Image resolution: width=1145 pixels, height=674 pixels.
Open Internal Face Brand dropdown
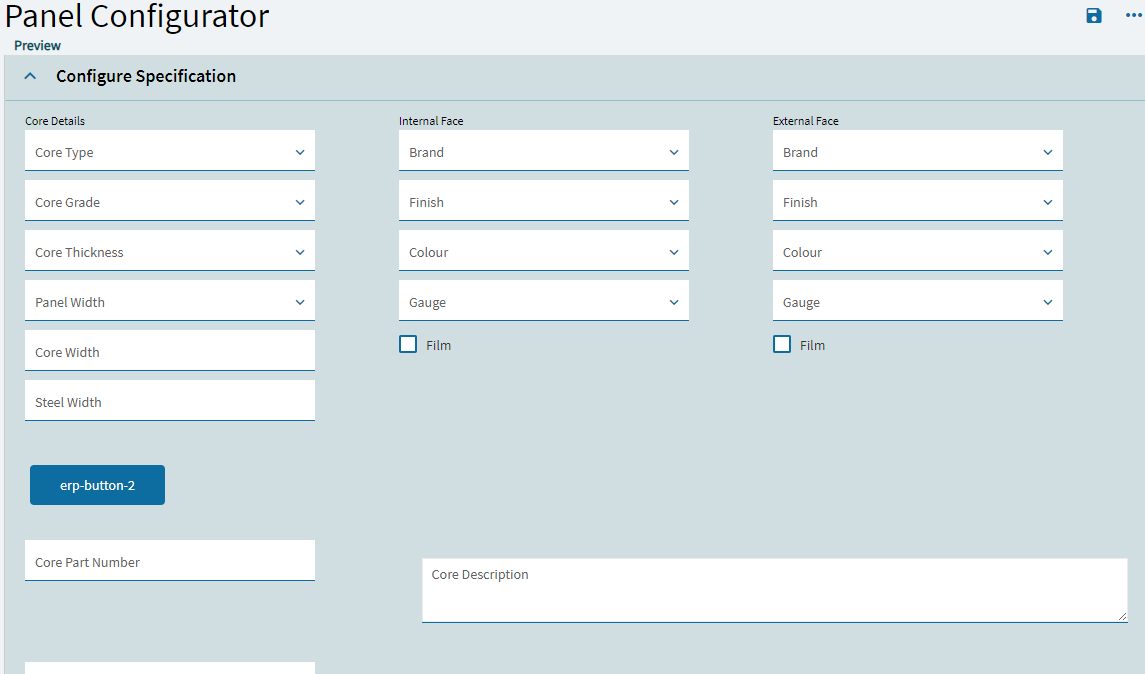(543, 151)
